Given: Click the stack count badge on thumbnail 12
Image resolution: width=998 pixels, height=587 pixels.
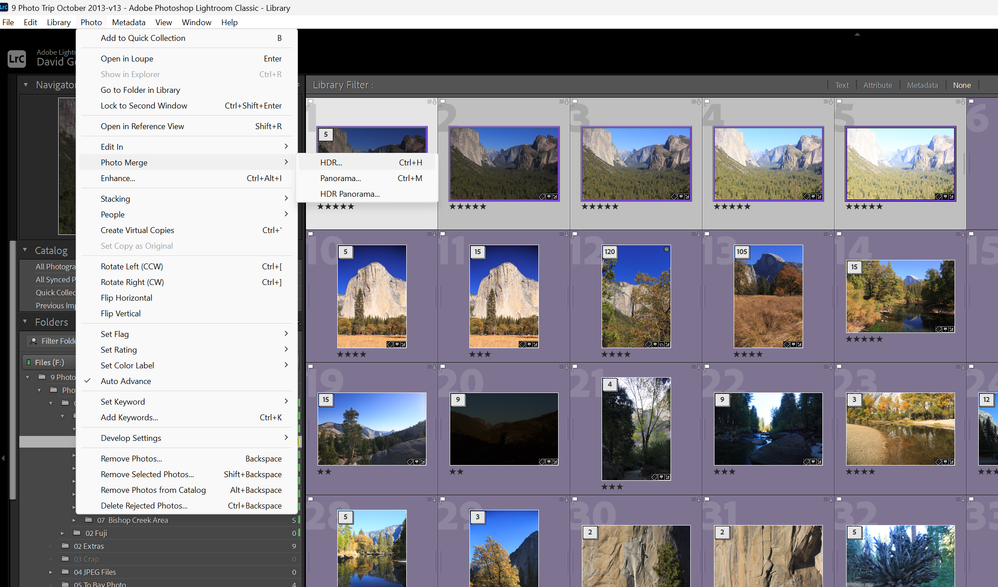Looking at the screenshot, I should tap(608, 252).
